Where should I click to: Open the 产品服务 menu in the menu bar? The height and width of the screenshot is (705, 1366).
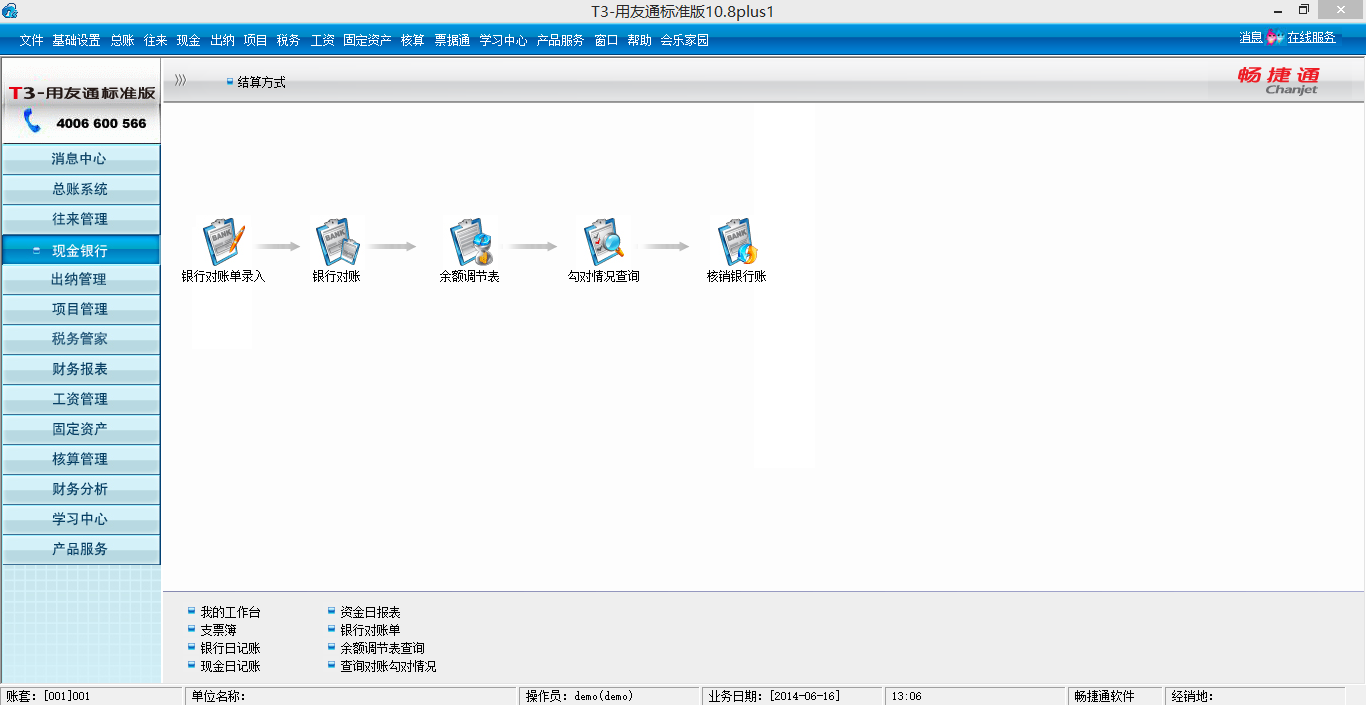click(x=560, y=40)
